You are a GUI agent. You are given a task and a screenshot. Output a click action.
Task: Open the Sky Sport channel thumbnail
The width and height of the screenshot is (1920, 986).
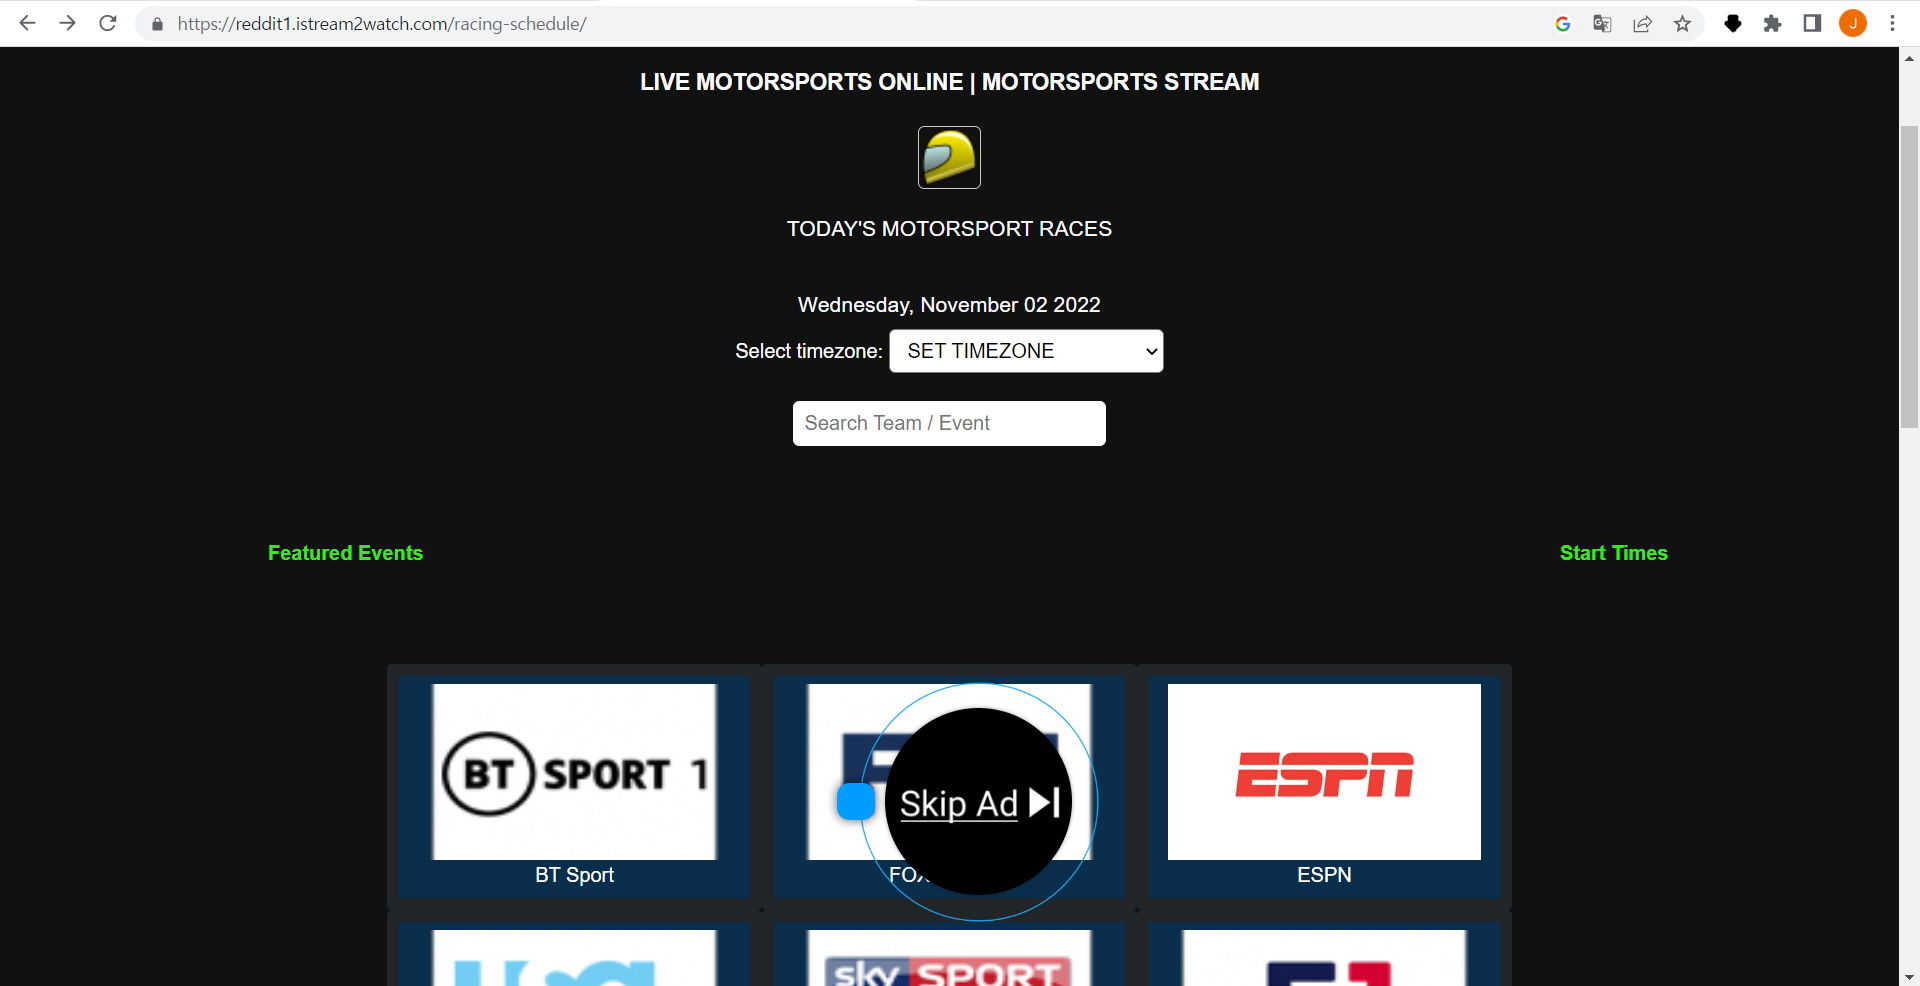coord(949,958)
